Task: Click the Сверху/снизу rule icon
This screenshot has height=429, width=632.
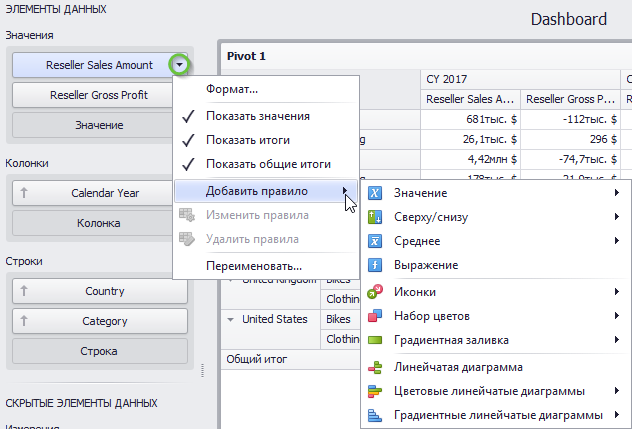Action: point(374,217)
